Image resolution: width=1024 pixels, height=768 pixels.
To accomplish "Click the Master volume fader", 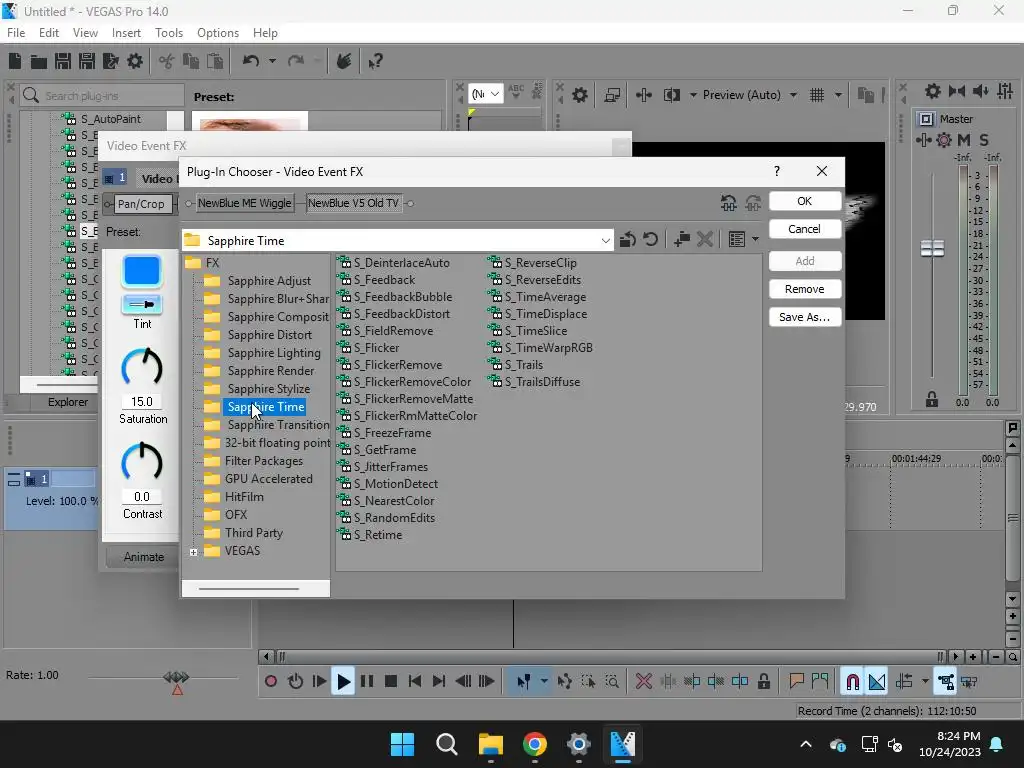I will (932, 248).
